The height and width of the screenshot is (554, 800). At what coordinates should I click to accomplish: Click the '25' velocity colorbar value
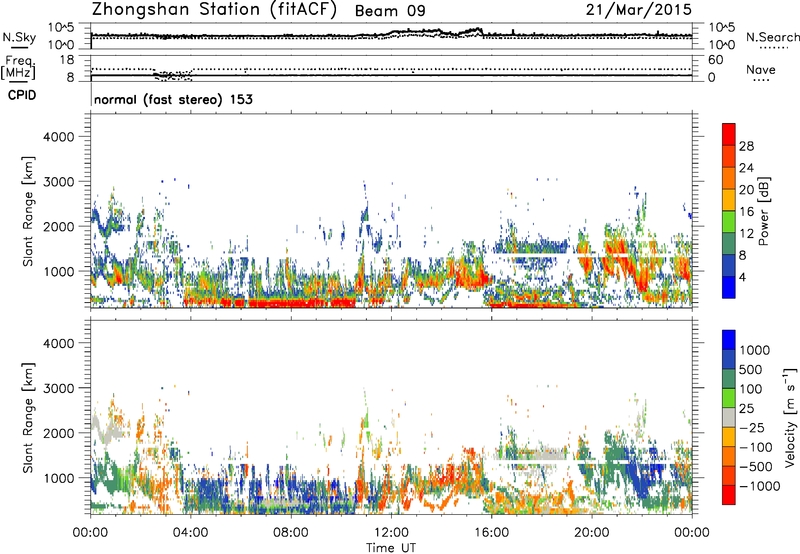(x=746, y=409)
